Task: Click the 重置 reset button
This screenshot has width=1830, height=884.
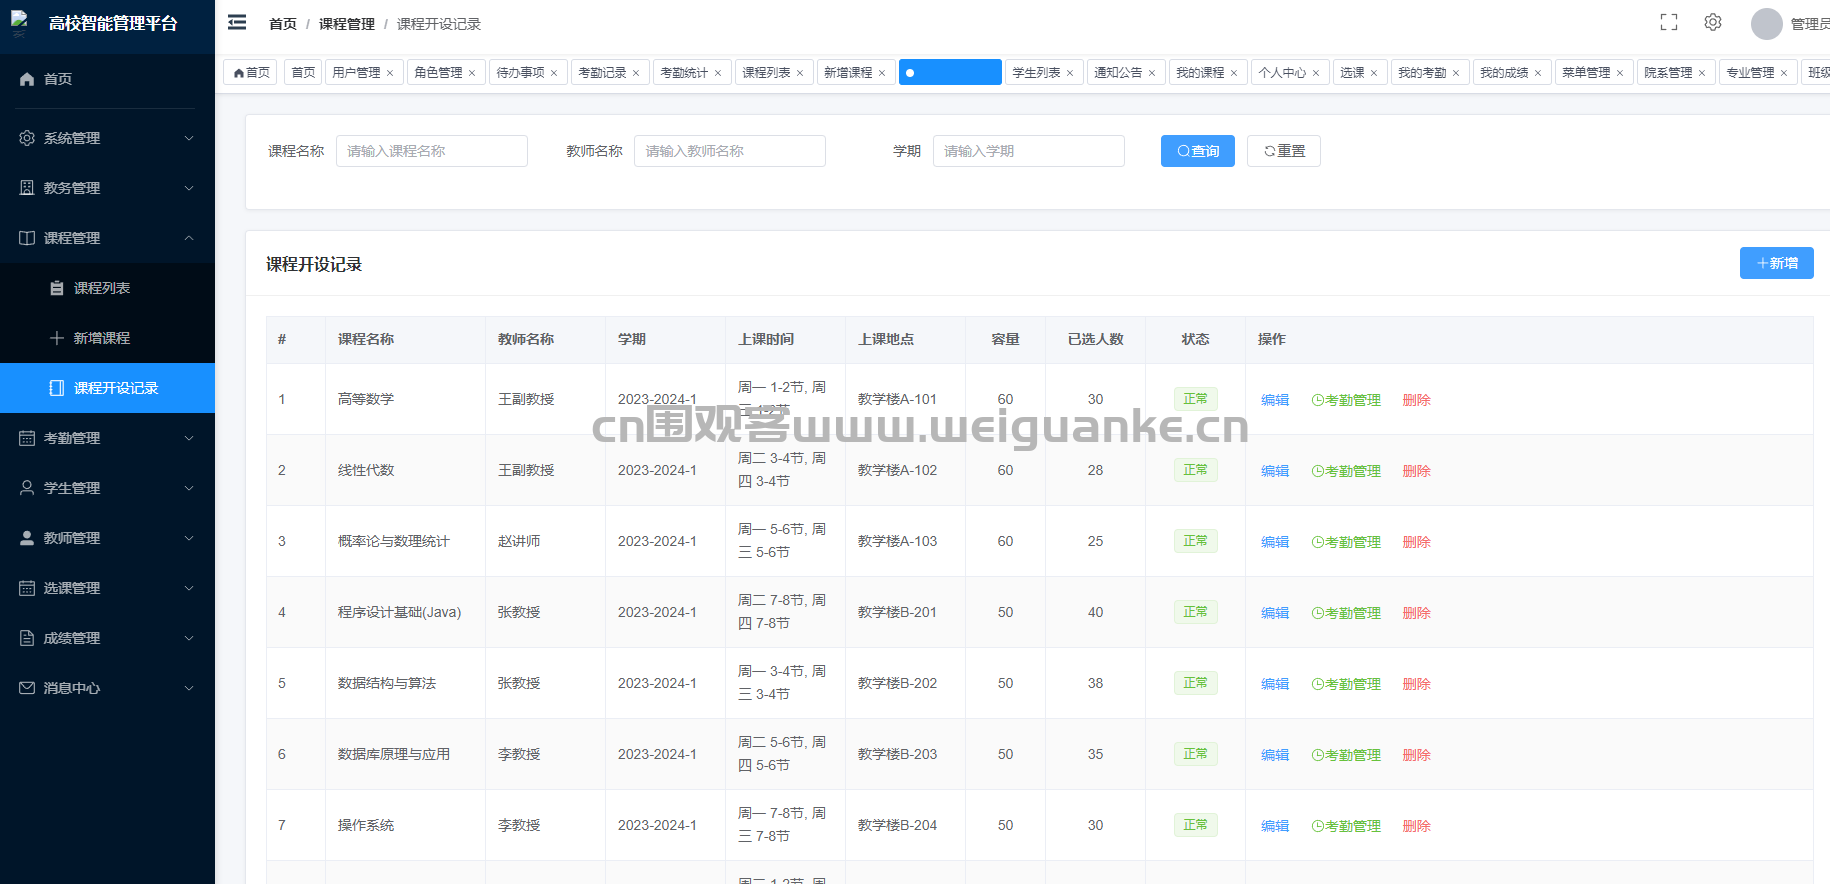Action: 1283,151
